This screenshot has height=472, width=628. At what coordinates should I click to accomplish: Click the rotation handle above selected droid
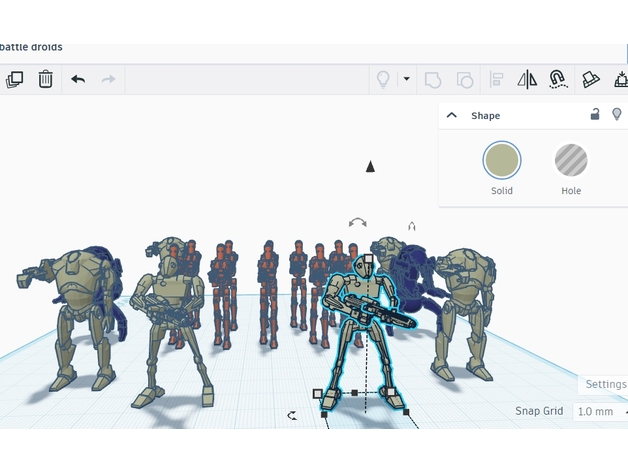click(357, 222)
